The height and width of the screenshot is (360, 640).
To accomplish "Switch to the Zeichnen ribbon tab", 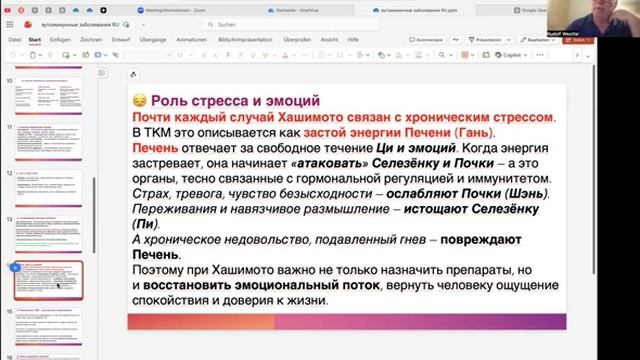I will 91,40.
